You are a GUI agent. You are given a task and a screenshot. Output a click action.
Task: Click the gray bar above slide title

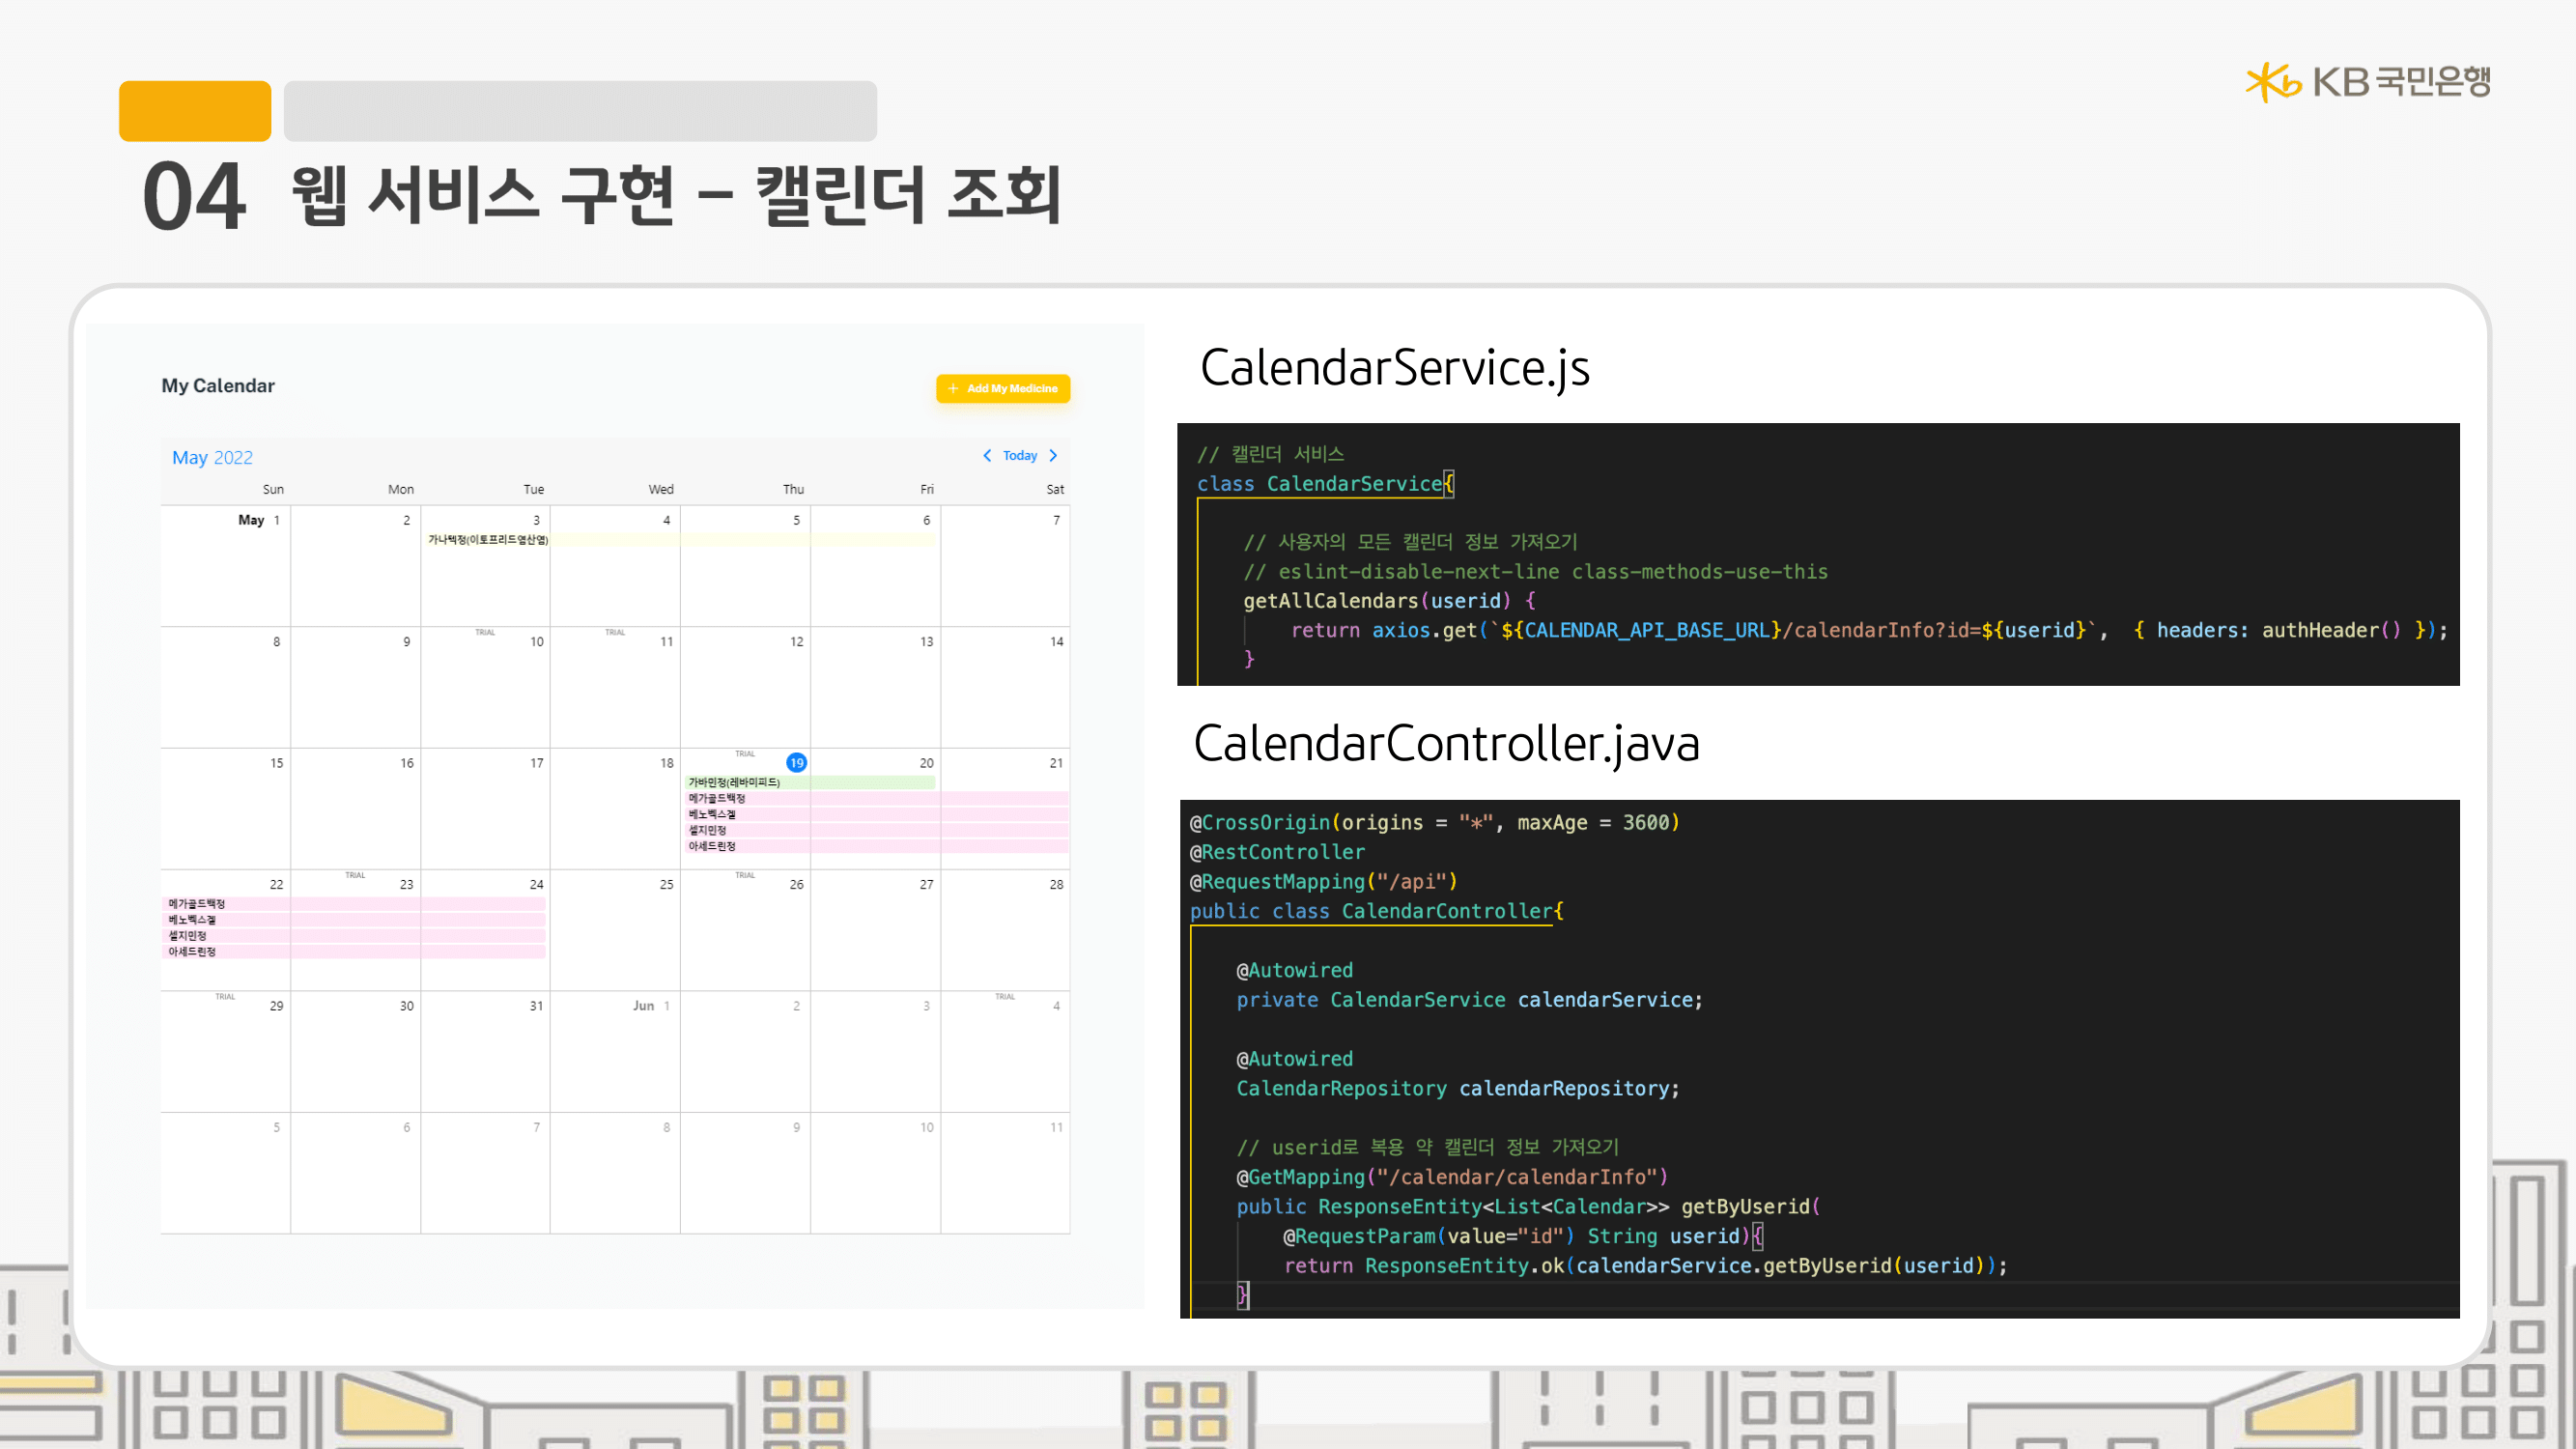(580, 111)
